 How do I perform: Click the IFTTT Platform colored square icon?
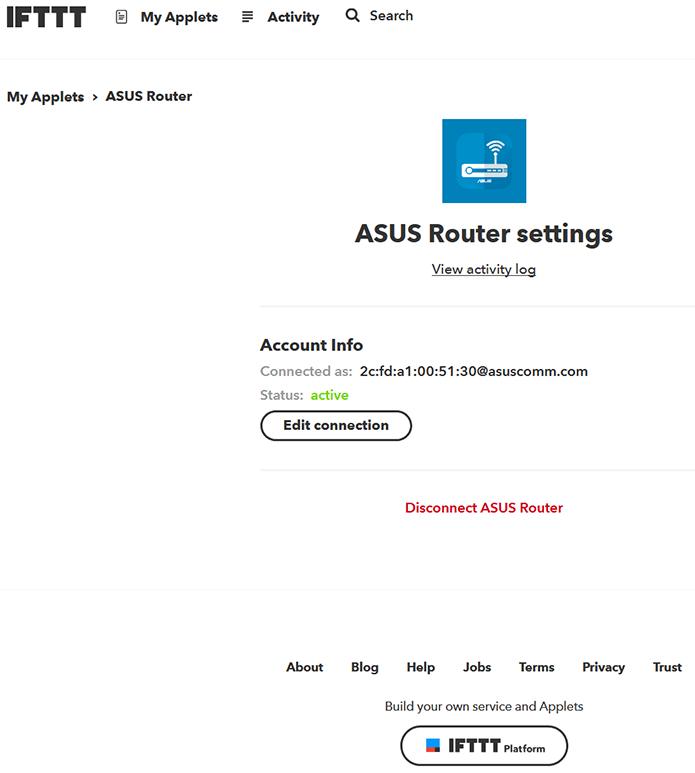click(433, 745)
